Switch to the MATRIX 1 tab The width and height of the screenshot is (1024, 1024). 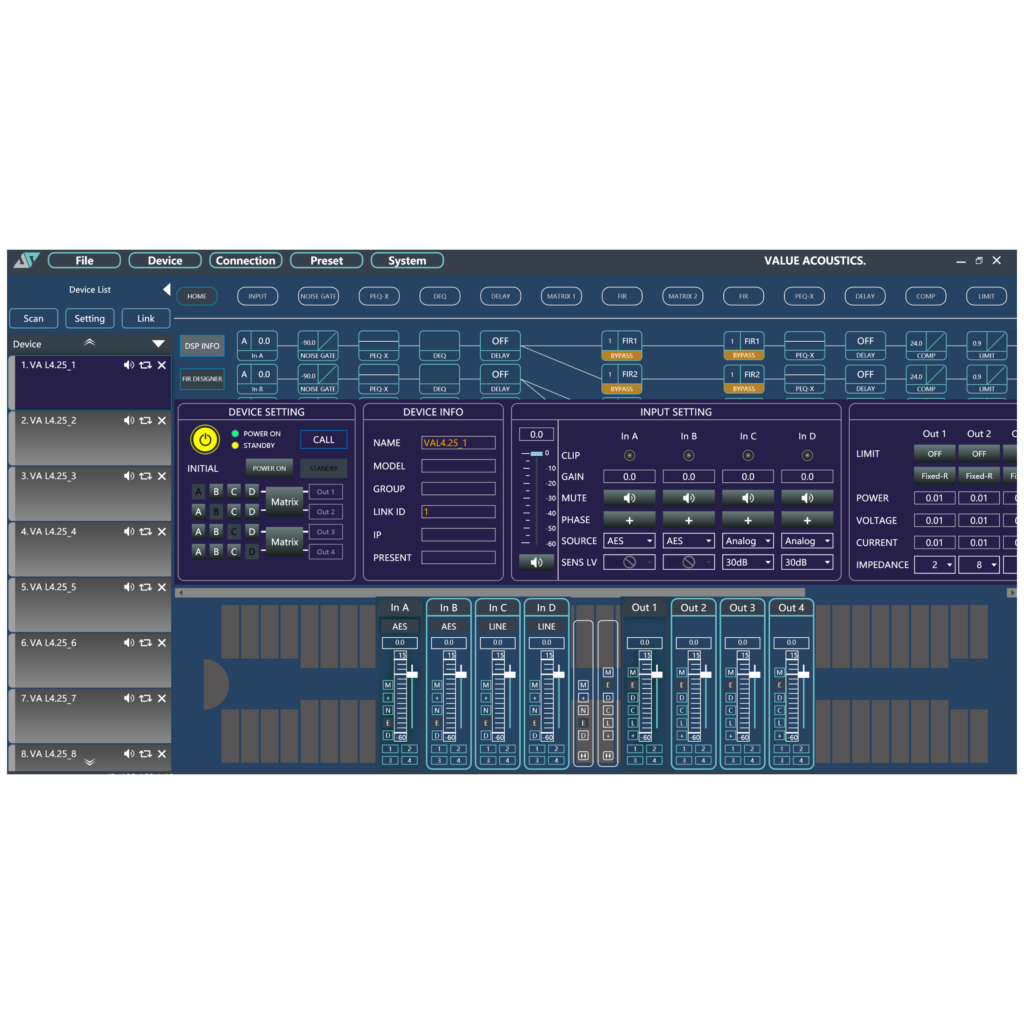point(561,296)
